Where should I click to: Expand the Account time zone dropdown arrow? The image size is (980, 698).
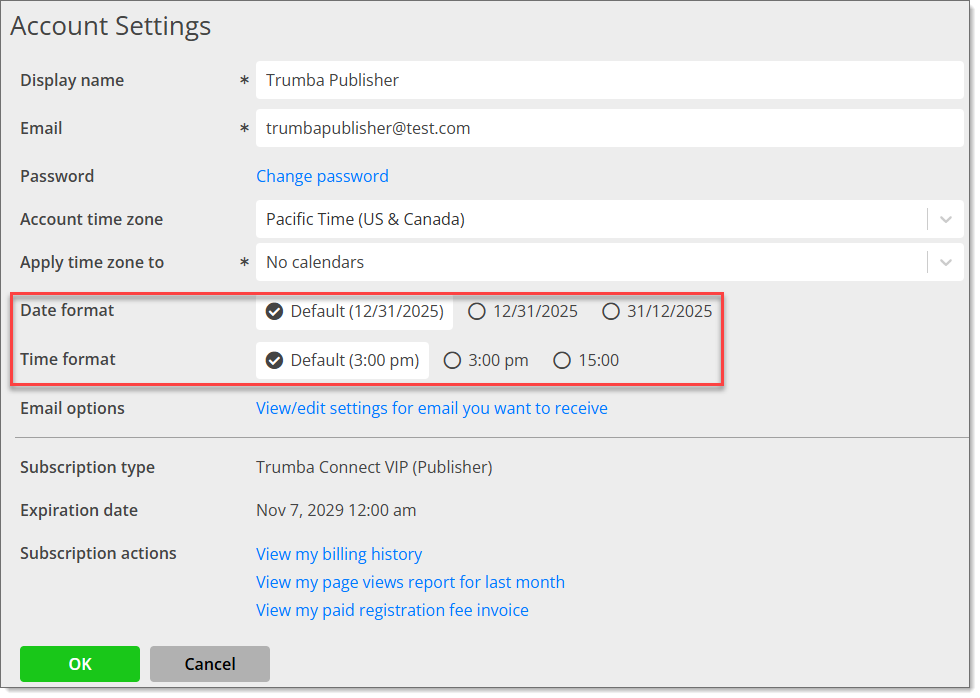[x=946, y=219]
